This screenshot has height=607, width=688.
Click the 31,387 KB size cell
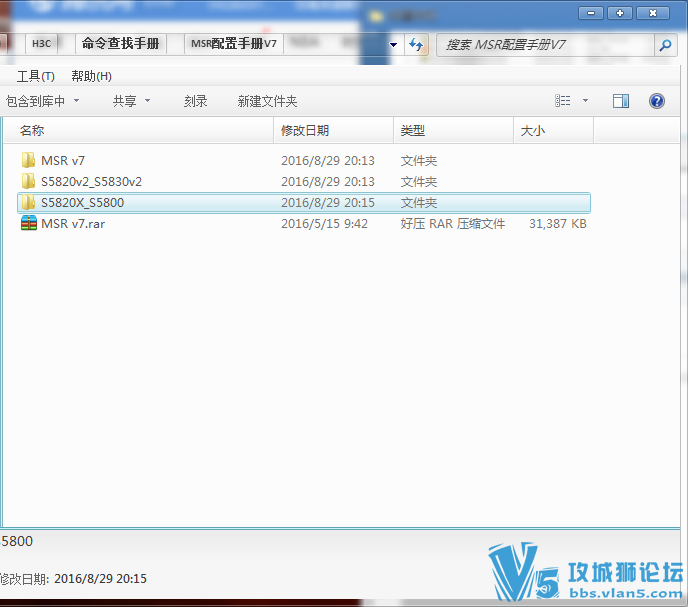point(558,224)
